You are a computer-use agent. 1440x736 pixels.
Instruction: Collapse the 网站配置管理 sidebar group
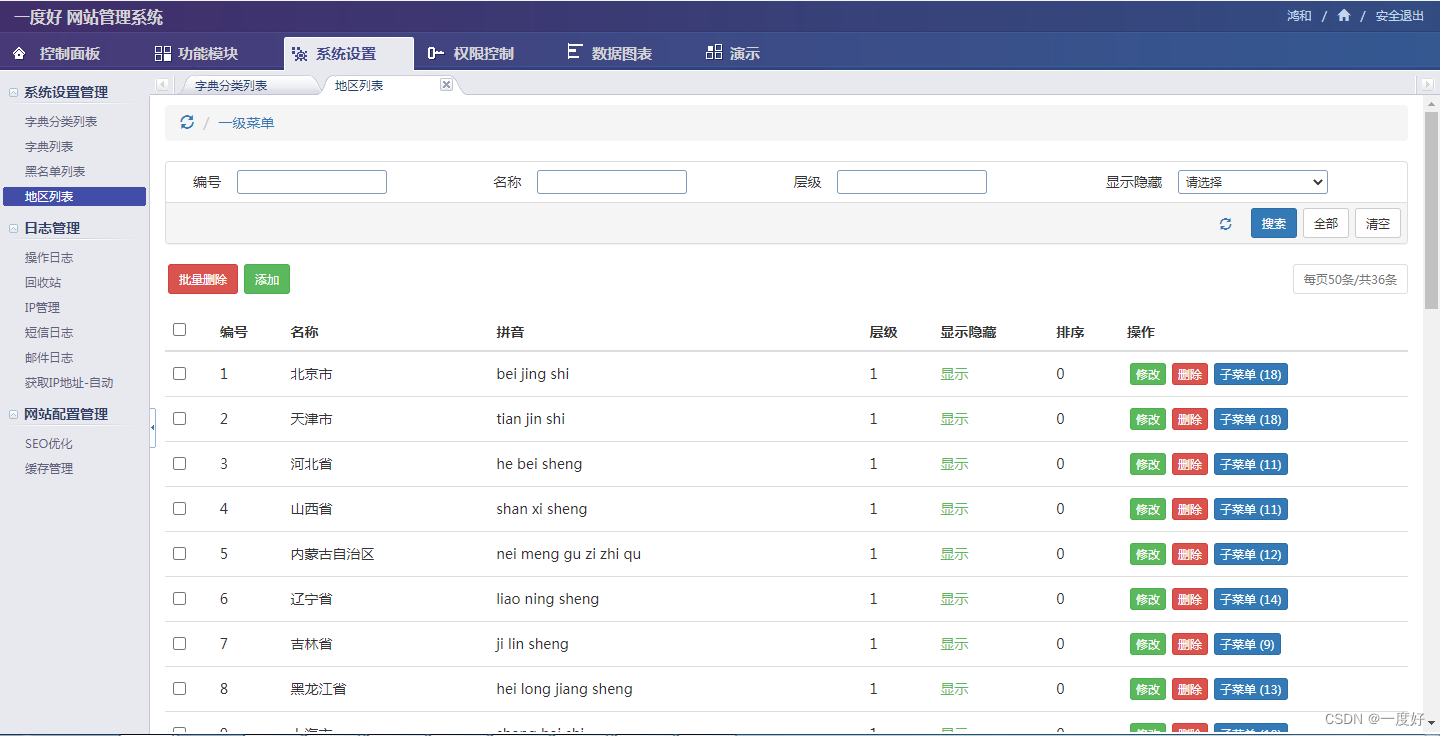13,414
